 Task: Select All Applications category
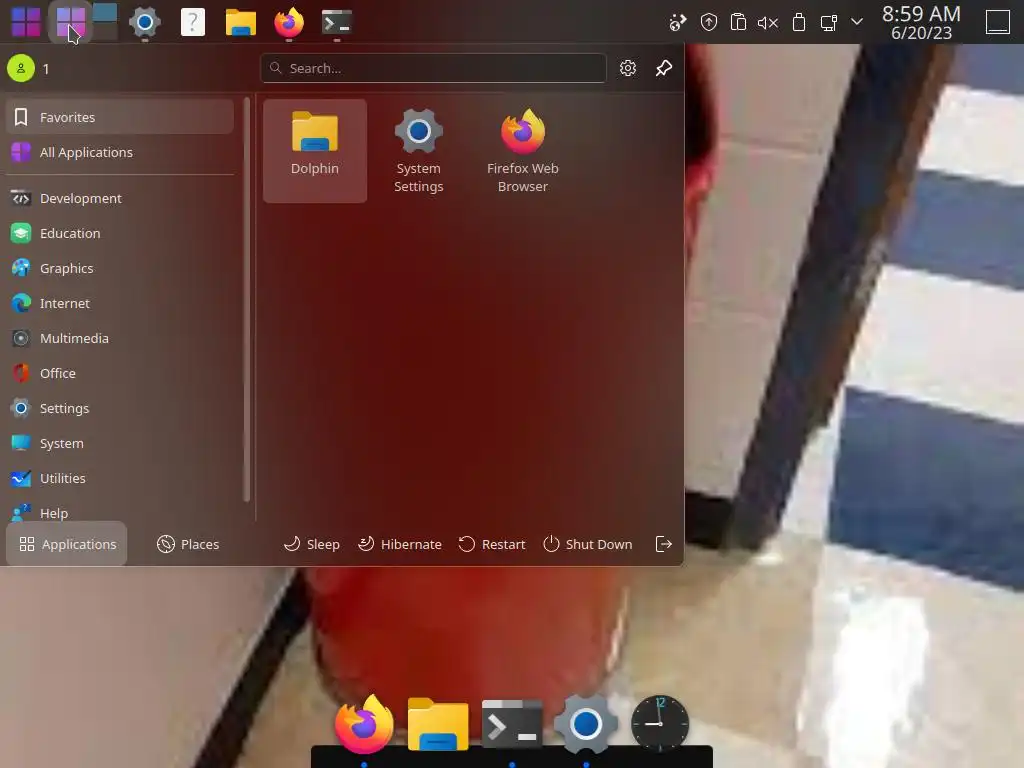pos(120,152)
